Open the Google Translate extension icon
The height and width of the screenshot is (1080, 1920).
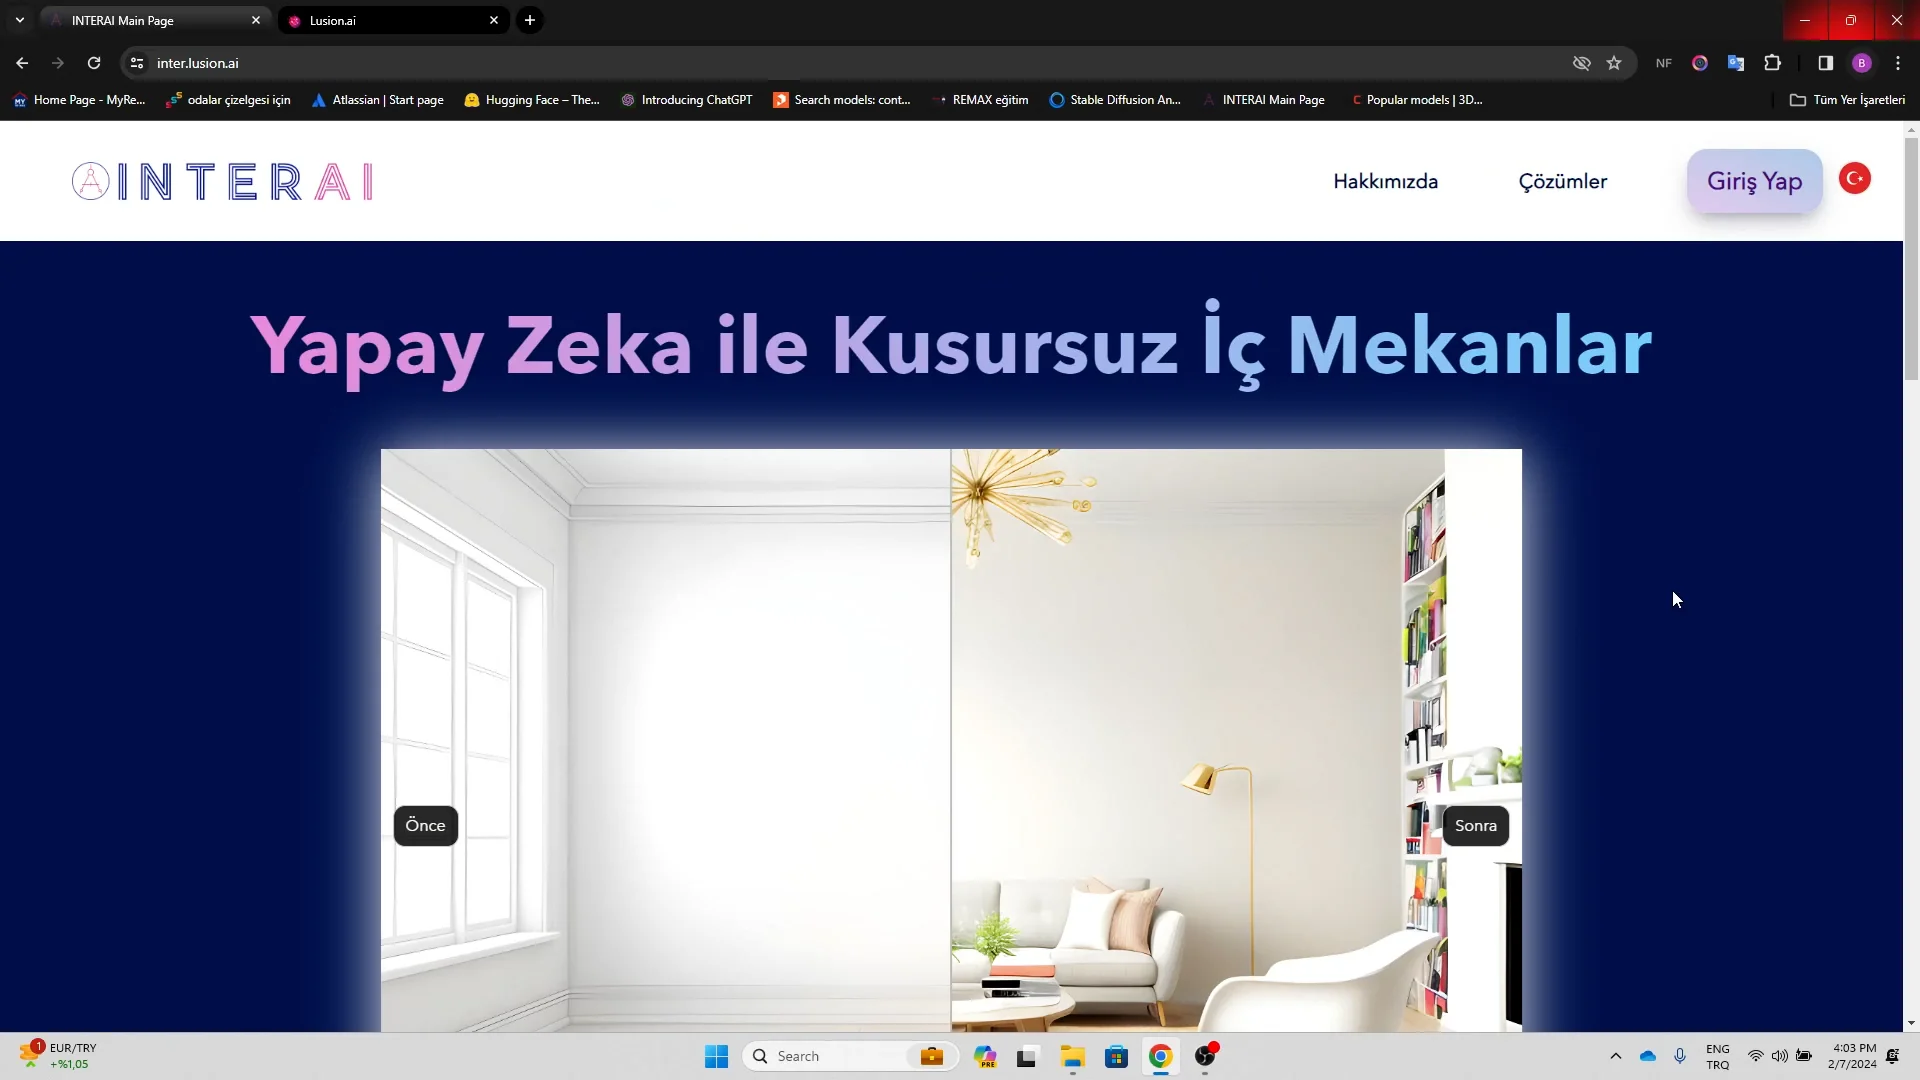point(1736,62)
